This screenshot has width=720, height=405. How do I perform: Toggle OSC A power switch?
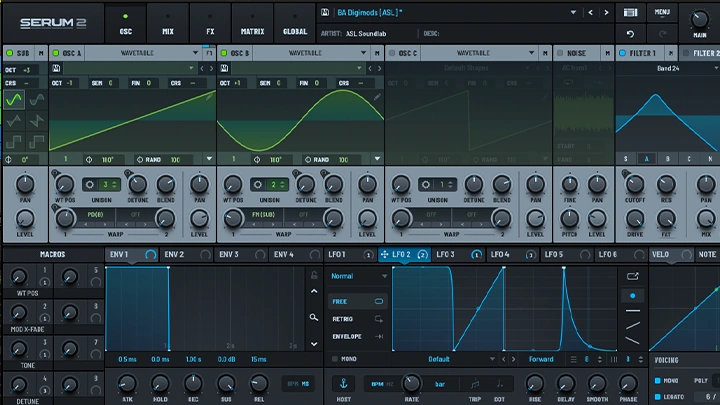pyautogui.click(x=56, y=53)
